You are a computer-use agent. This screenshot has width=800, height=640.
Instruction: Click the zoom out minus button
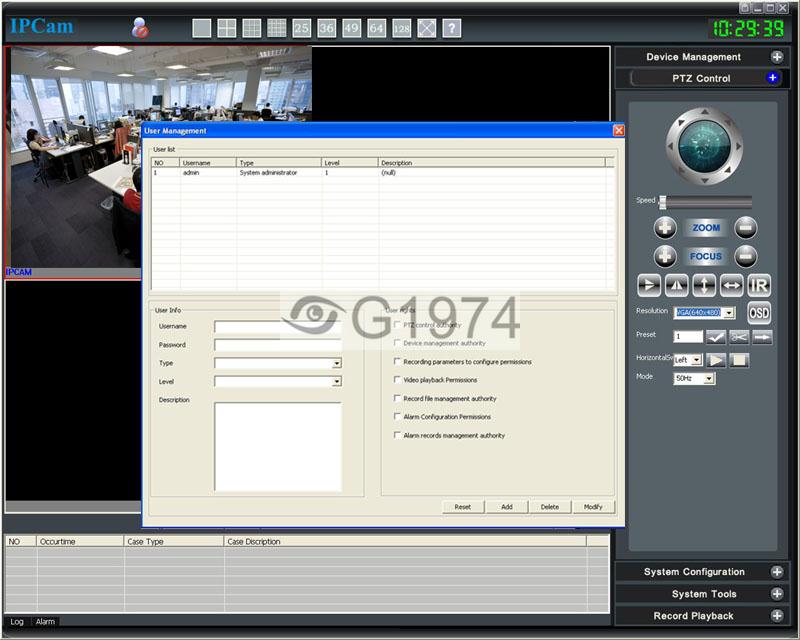pyautogui.click(x=746, y=228)
